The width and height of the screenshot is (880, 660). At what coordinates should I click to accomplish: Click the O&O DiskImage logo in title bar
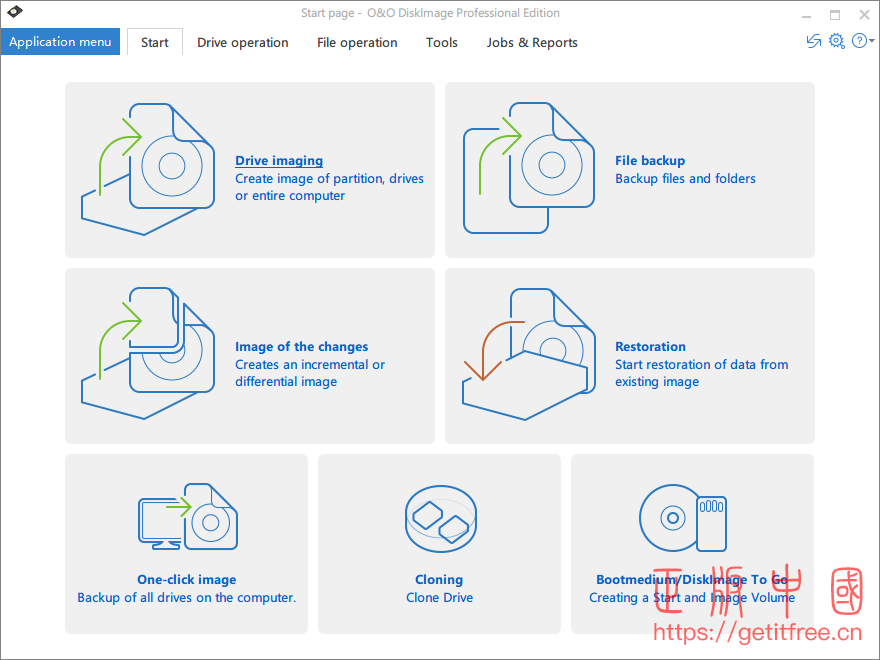coord(15,11)
